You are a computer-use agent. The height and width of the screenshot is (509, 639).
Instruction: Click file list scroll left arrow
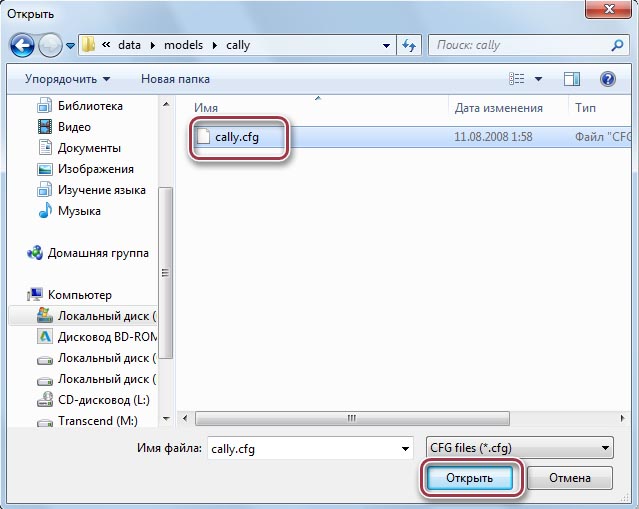point(185,418)
